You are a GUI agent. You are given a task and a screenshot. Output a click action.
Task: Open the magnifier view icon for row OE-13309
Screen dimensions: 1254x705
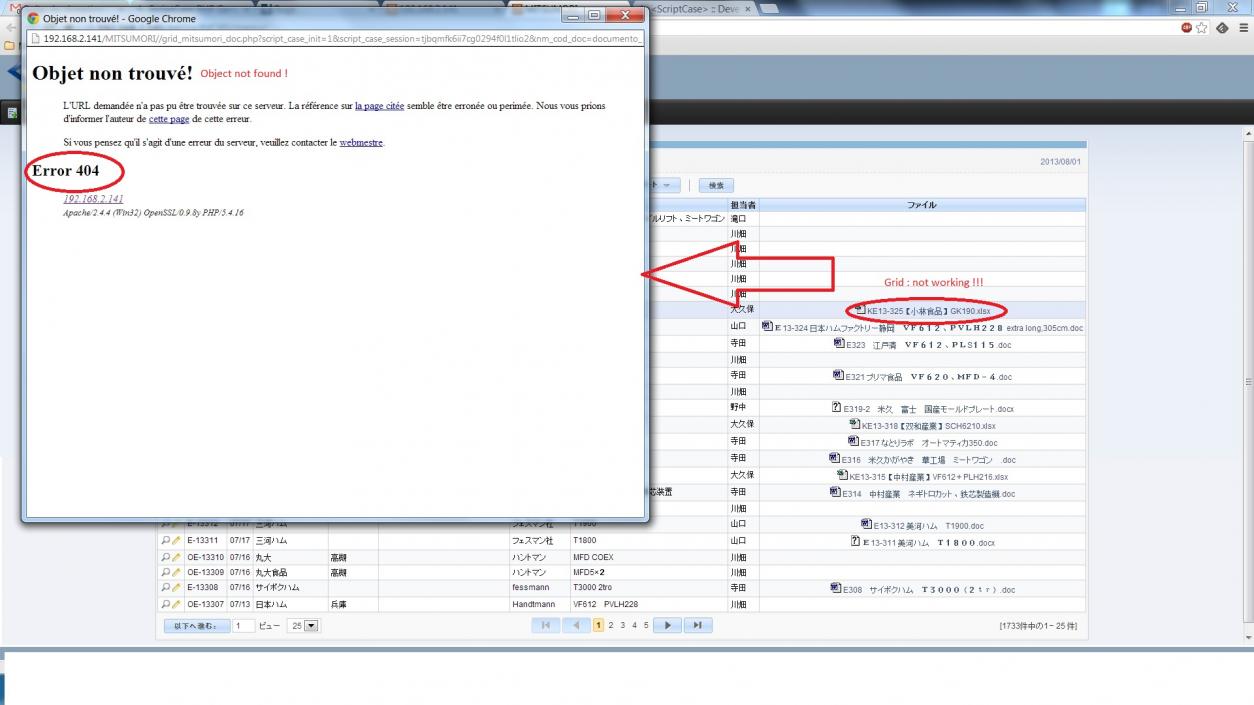click(166, 574)
